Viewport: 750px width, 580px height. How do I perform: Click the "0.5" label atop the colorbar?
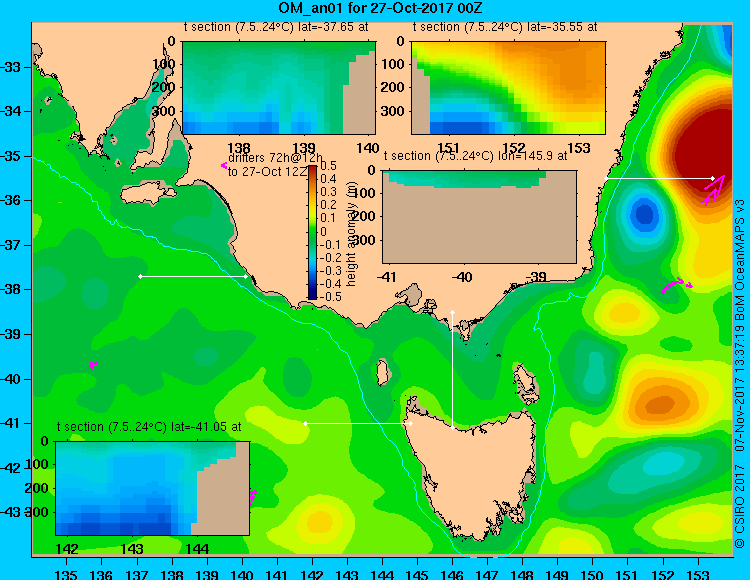[x=329, y=166]
